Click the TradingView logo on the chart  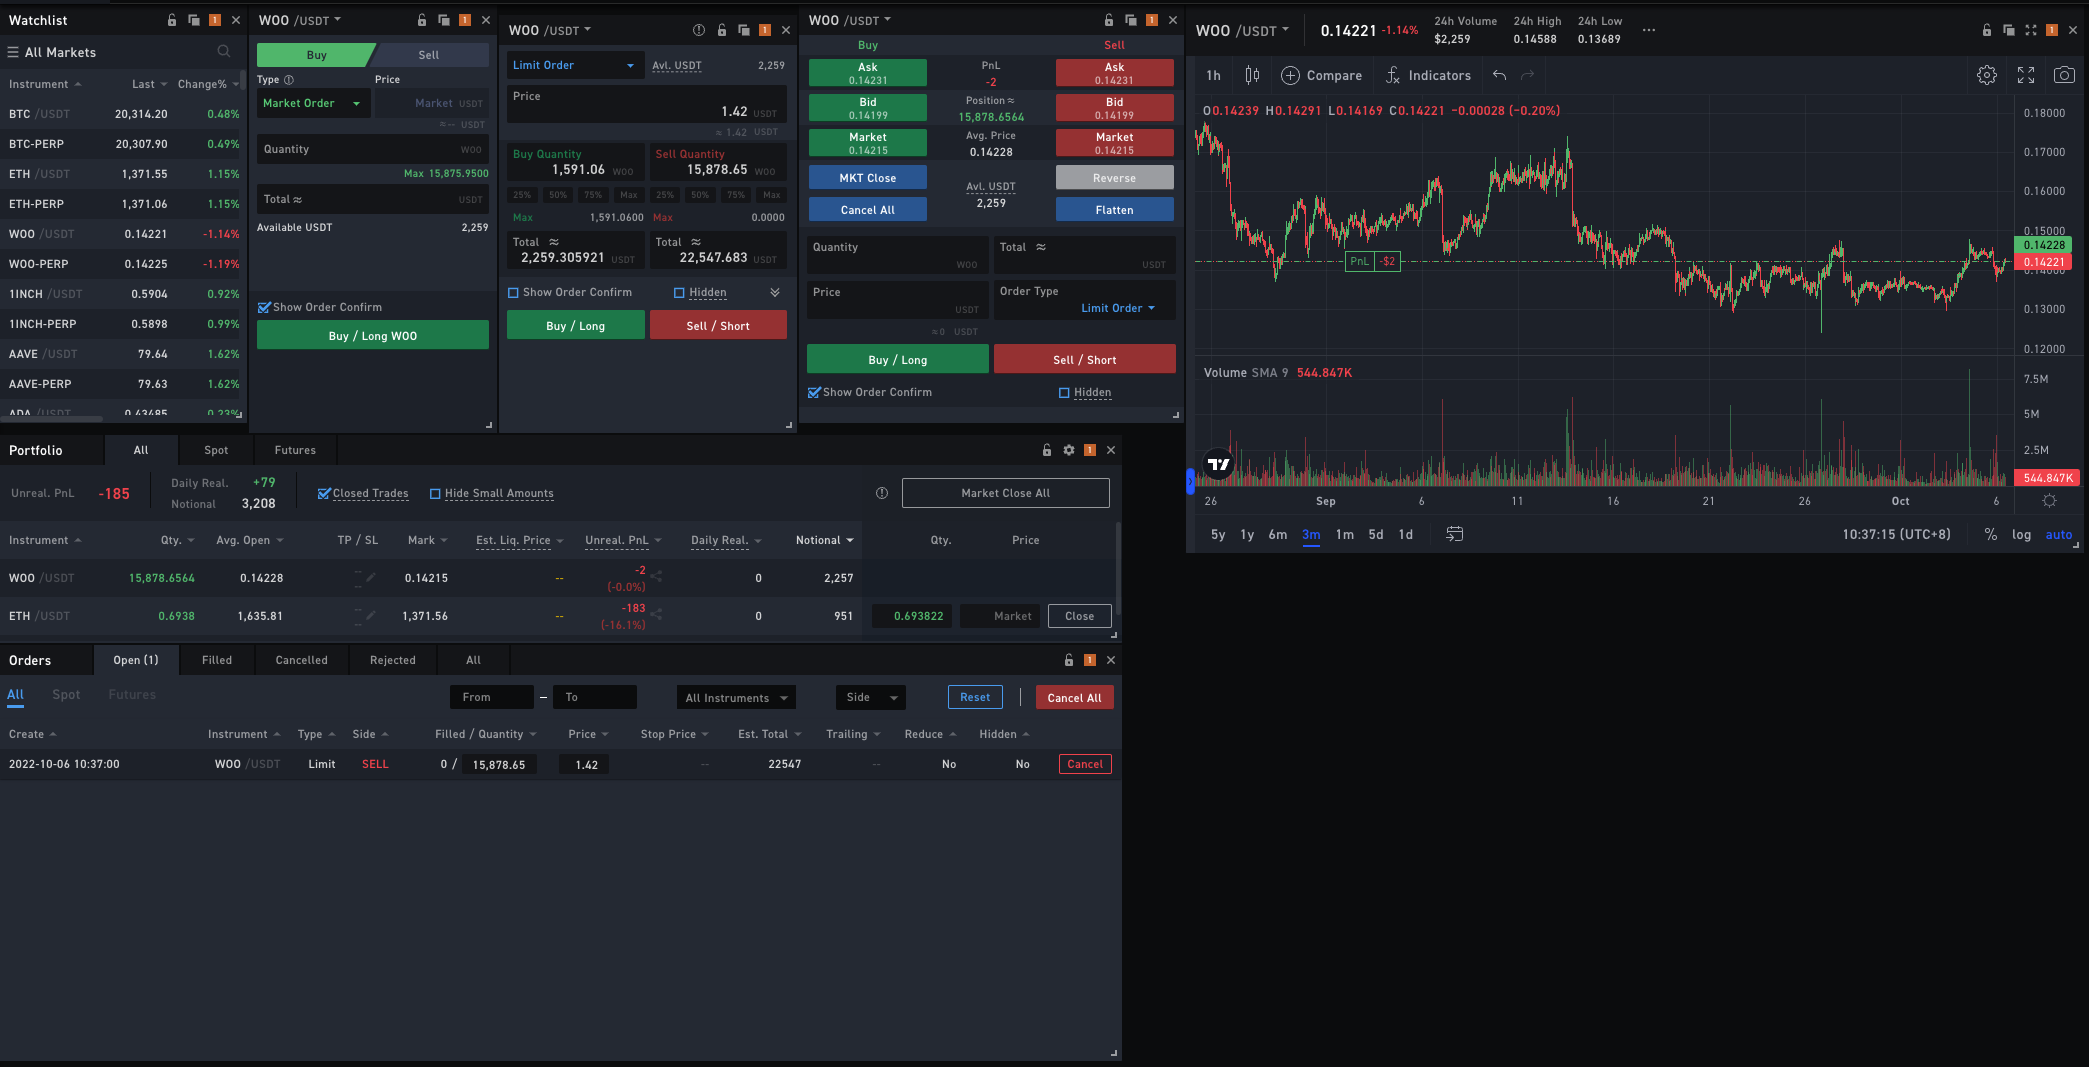1218,464
